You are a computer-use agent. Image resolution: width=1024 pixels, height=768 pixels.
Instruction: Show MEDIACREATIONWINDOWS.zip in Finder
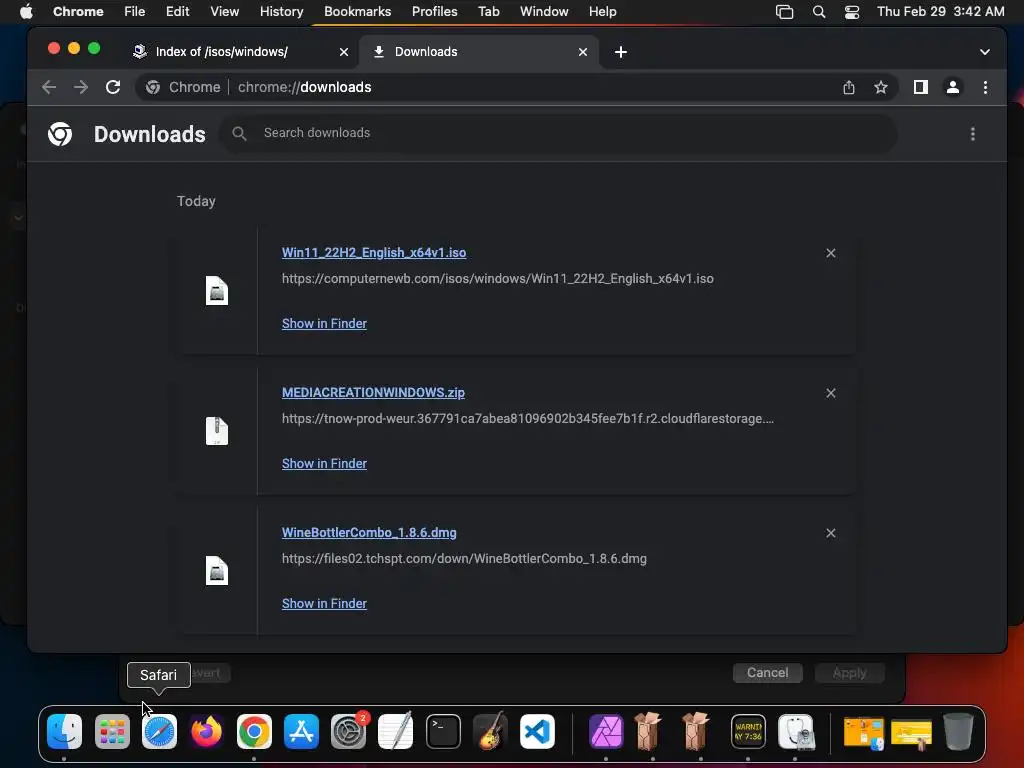point(324,463)
